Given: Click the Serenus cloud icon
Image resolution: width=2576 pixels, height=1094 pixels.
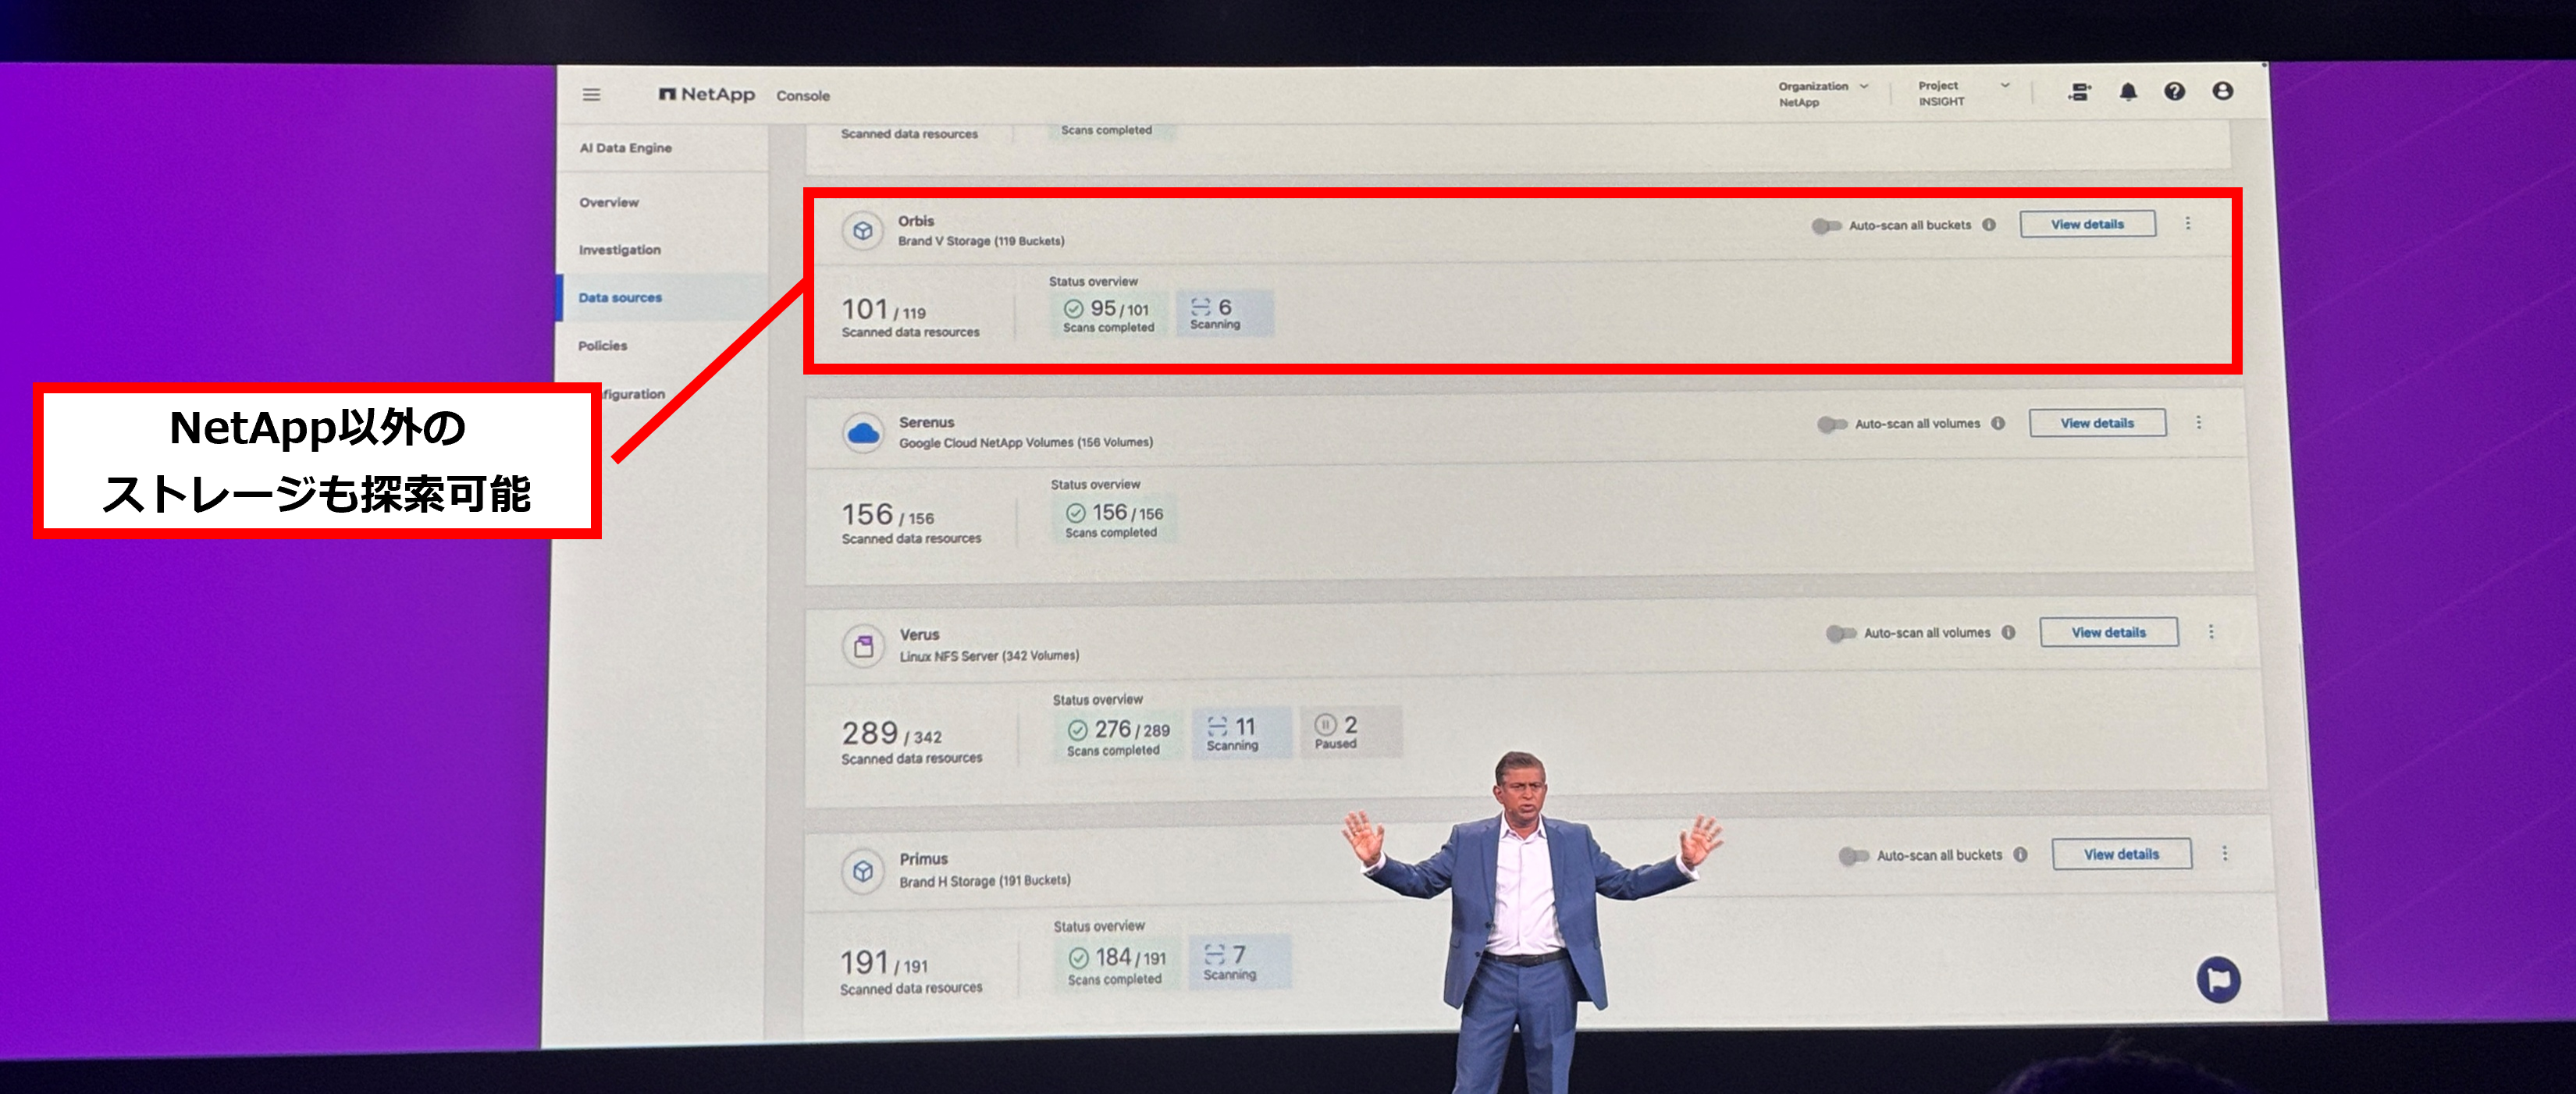Looking at the screenshot, I should pos(862,433).
